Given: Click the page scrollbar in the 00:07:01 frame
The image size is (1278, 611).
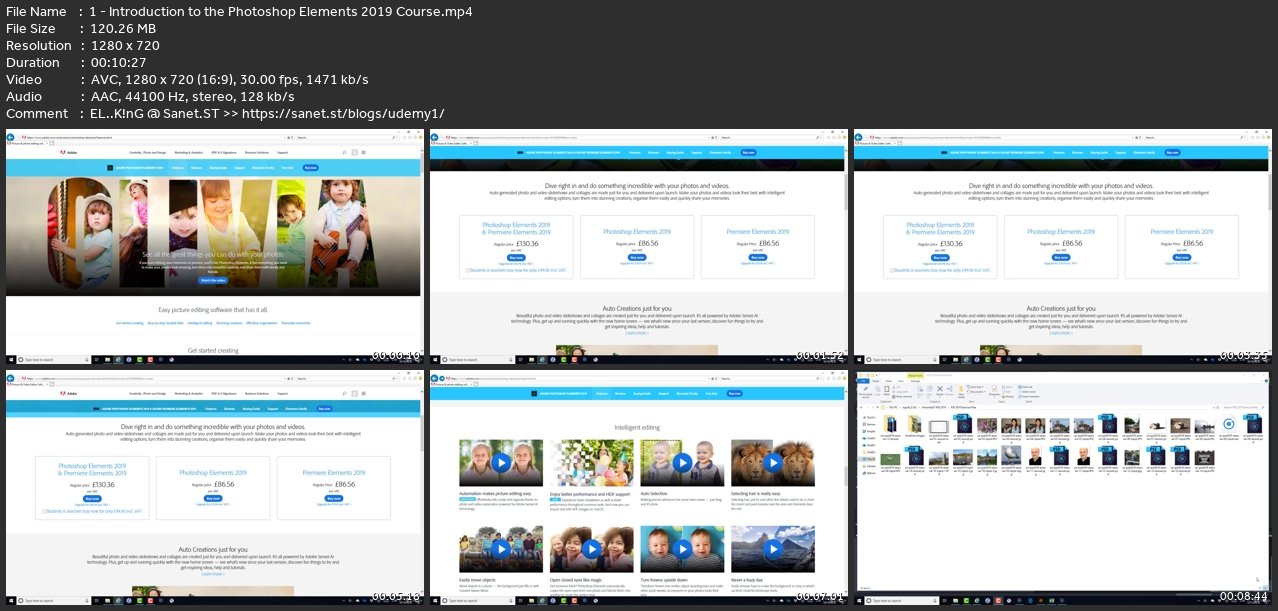Looking at the screenshot, I should tap(846, 476).
